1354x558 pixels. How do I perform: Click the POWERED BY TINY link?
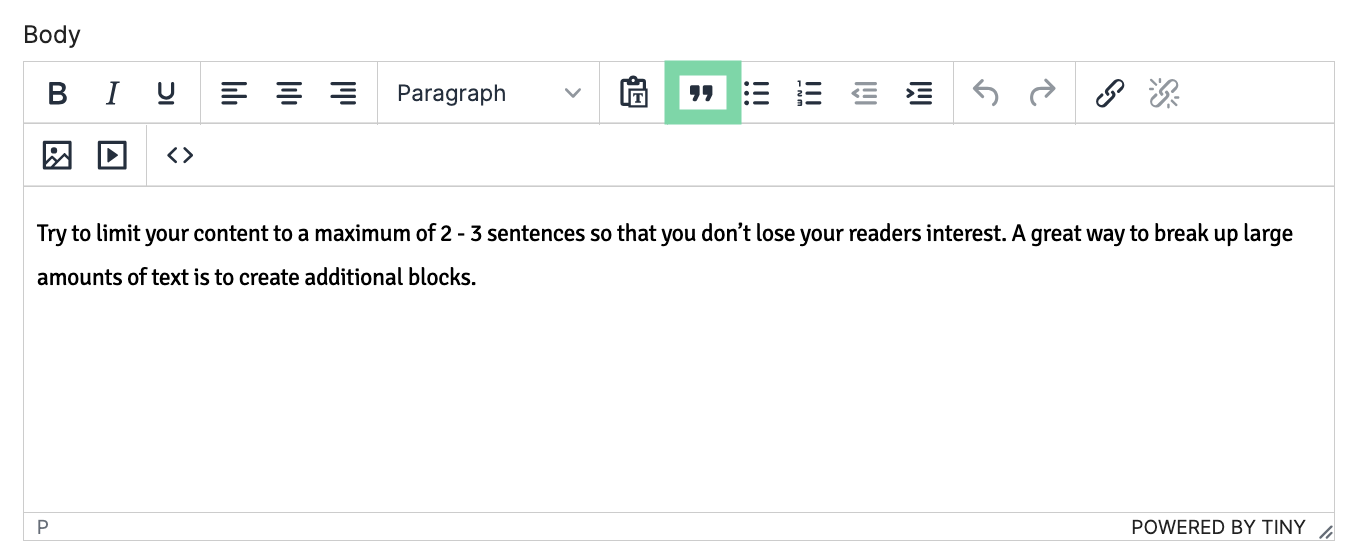(x=1218, y=527)
